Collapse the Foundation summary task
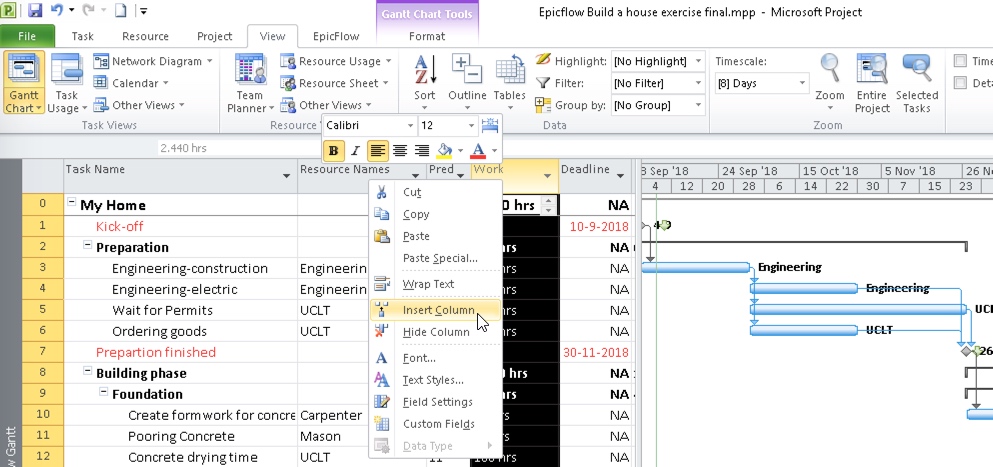This screenshot has width=993, height=467. click(104, 392)
